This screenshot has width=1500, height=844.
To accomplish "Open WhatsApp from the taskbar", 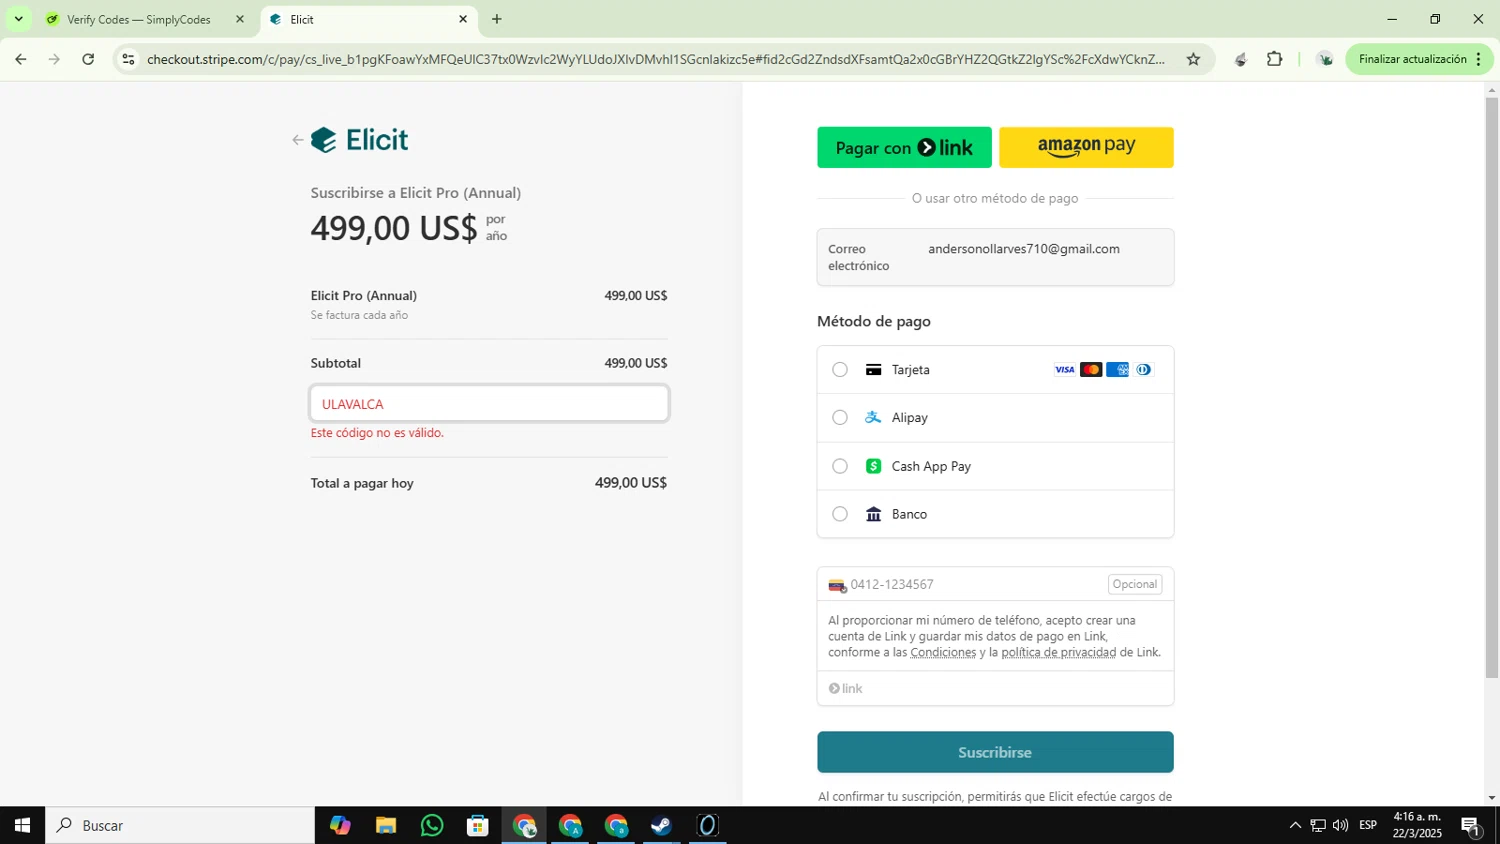I will tap(432, 825).
